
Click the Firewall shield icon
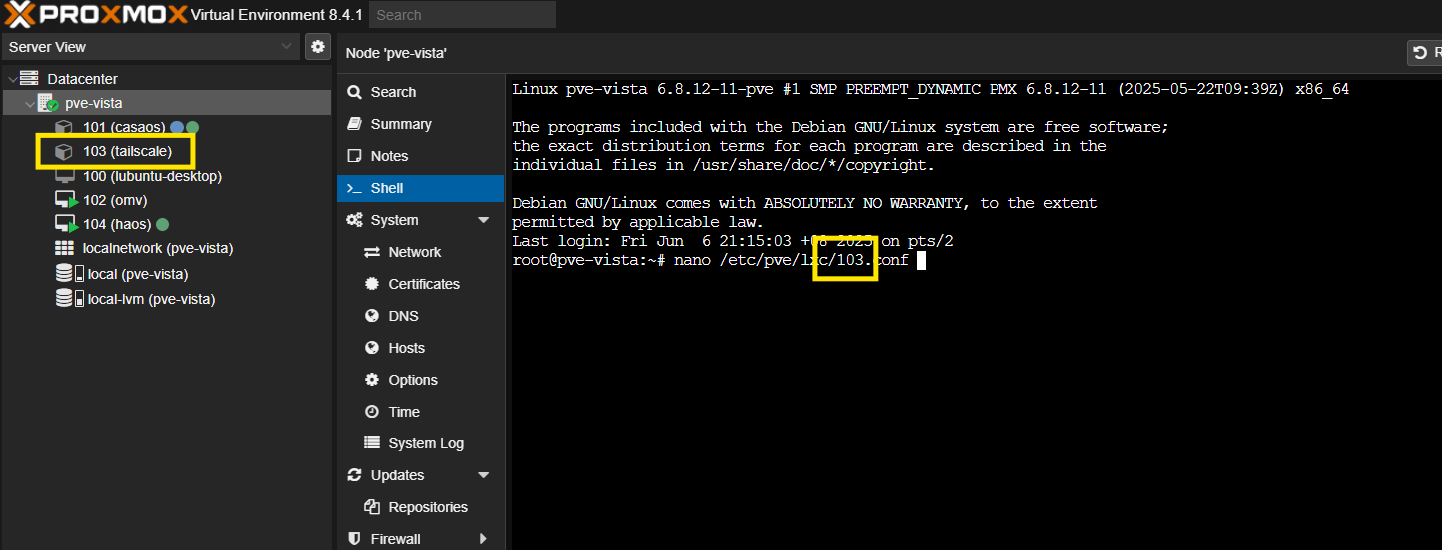click(354, 539)
